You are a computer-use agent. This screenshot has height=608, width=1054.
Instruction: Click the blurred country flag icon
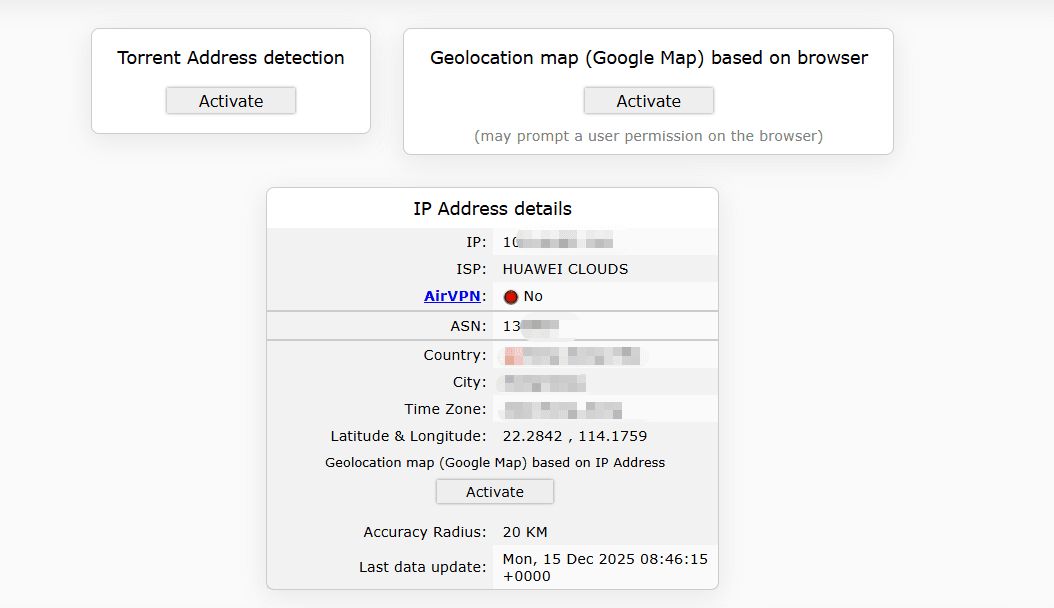pyautogui.click(x=513, y=355)
